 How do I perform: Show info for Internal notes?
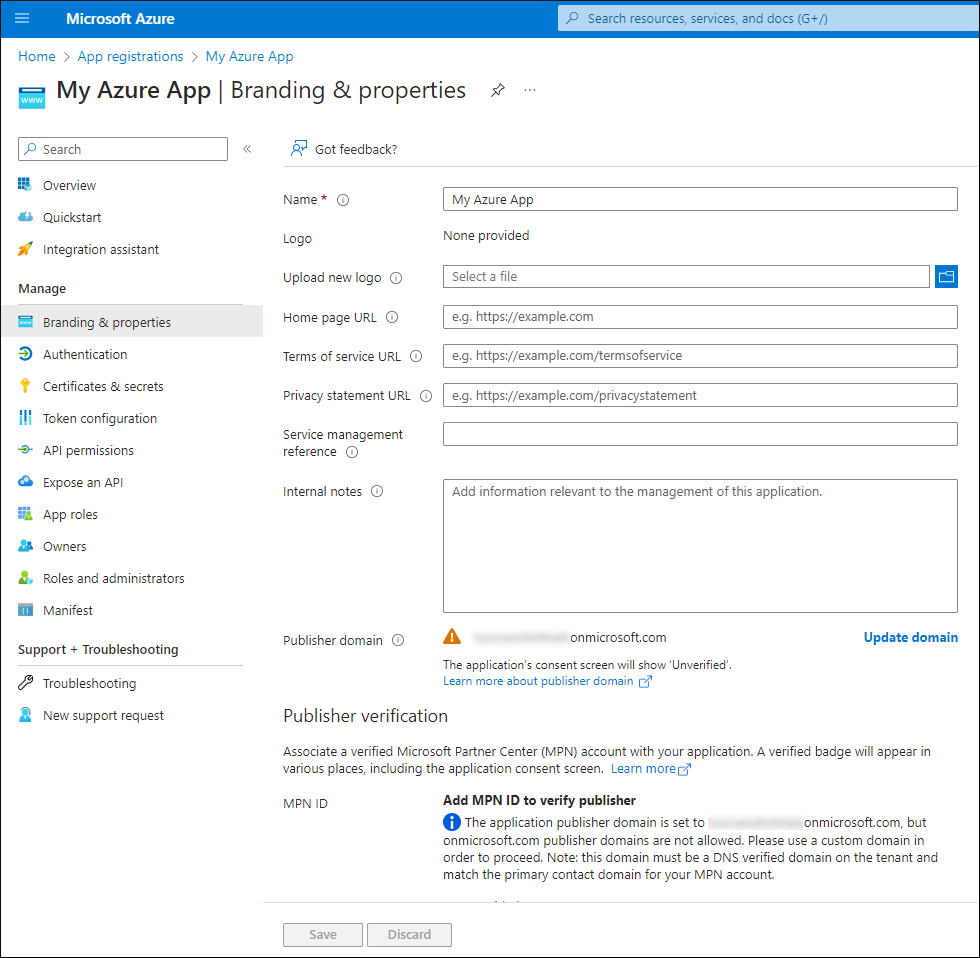[377, 491]
